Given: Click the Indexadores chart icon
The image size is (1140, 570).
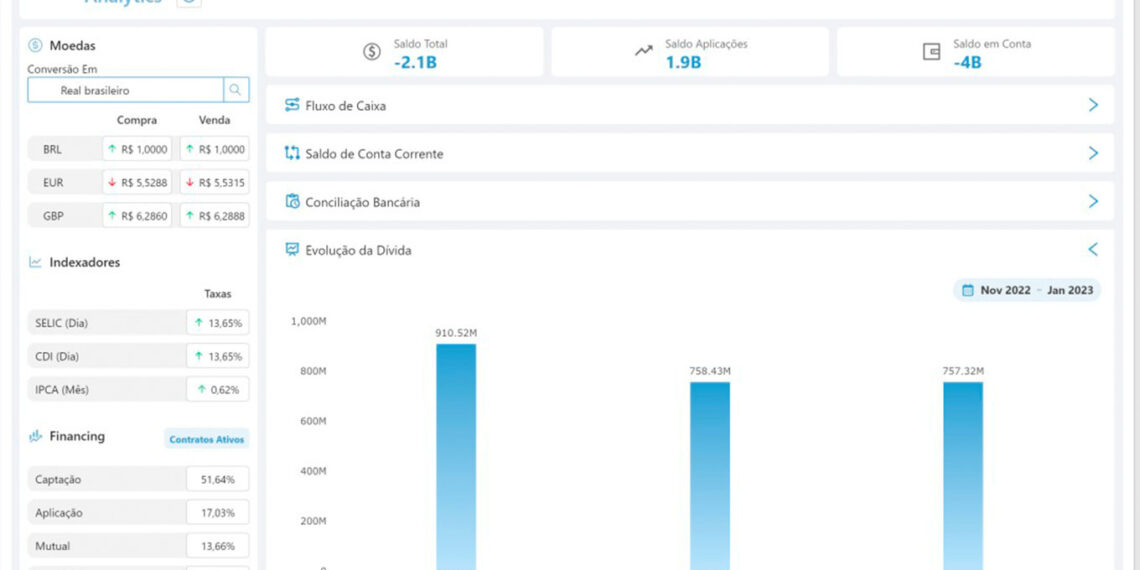Looking at the screenshot, I should click(x=35, y=262).
